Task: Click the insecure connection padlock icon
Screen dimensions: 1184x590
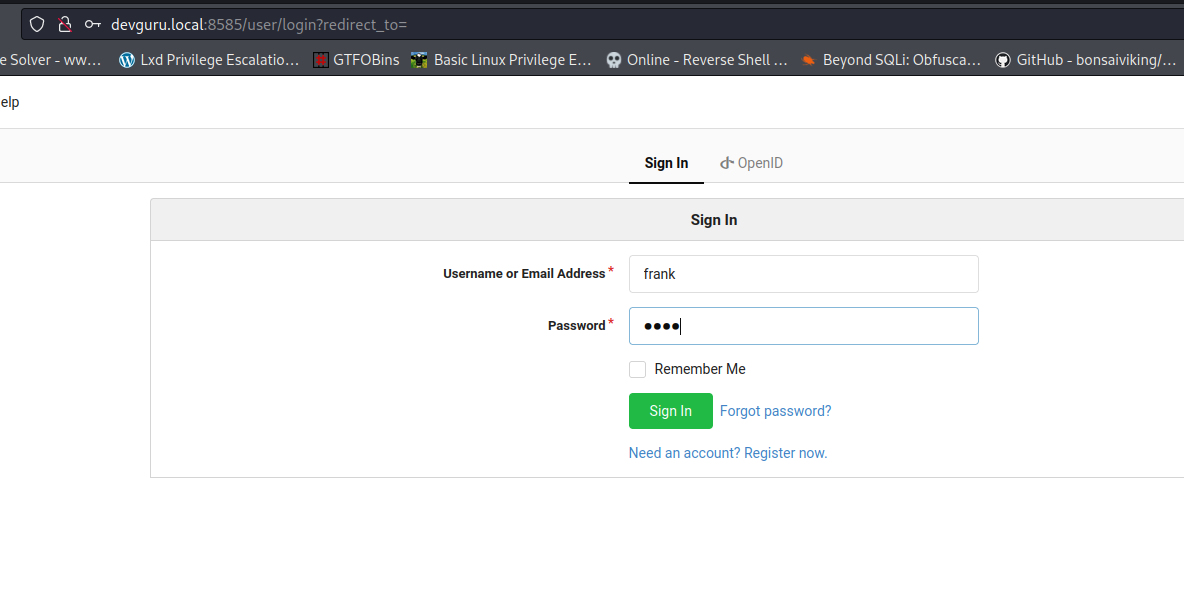Action: tap(64, 24)
